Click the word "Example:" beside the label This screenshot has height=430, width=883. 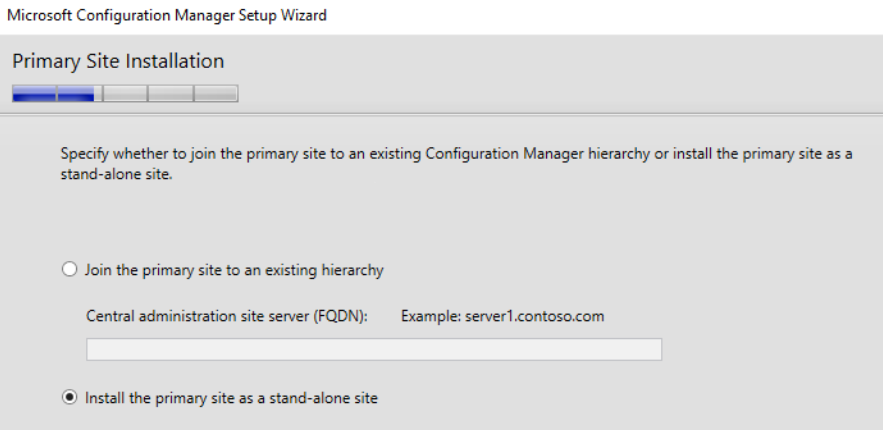coord(428,316)
